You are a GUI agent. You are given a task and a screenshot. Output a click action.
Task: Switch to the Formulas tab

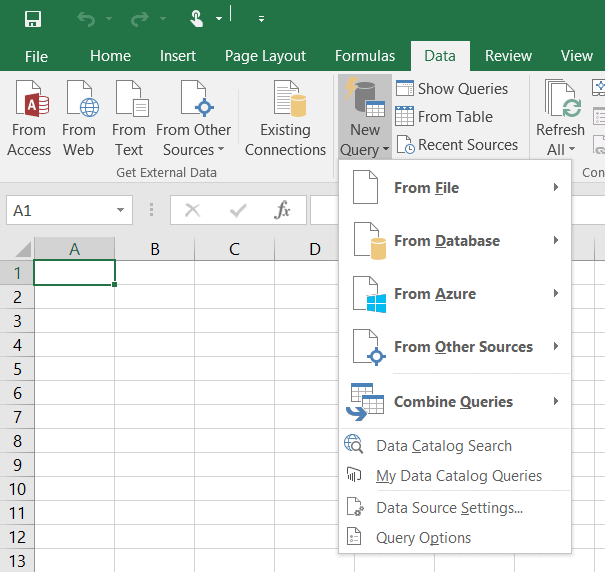365,56
